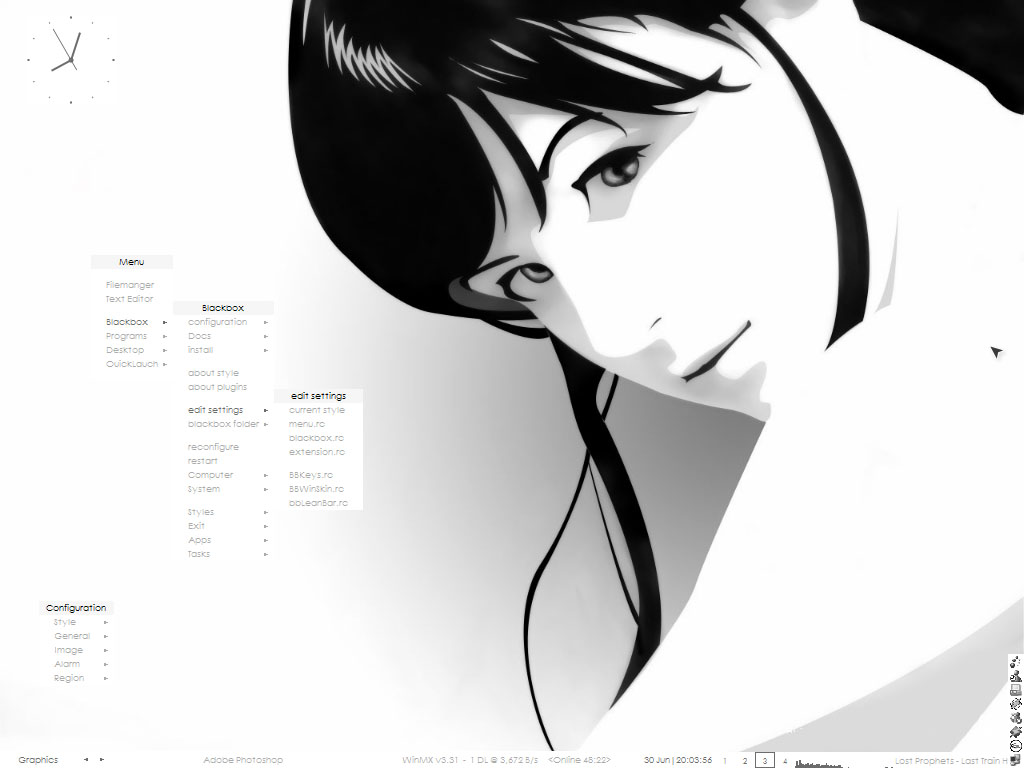This screenshot has height=768, width=1024.
Task: Click the Graphics workspace label
Action: pos(39,760)
